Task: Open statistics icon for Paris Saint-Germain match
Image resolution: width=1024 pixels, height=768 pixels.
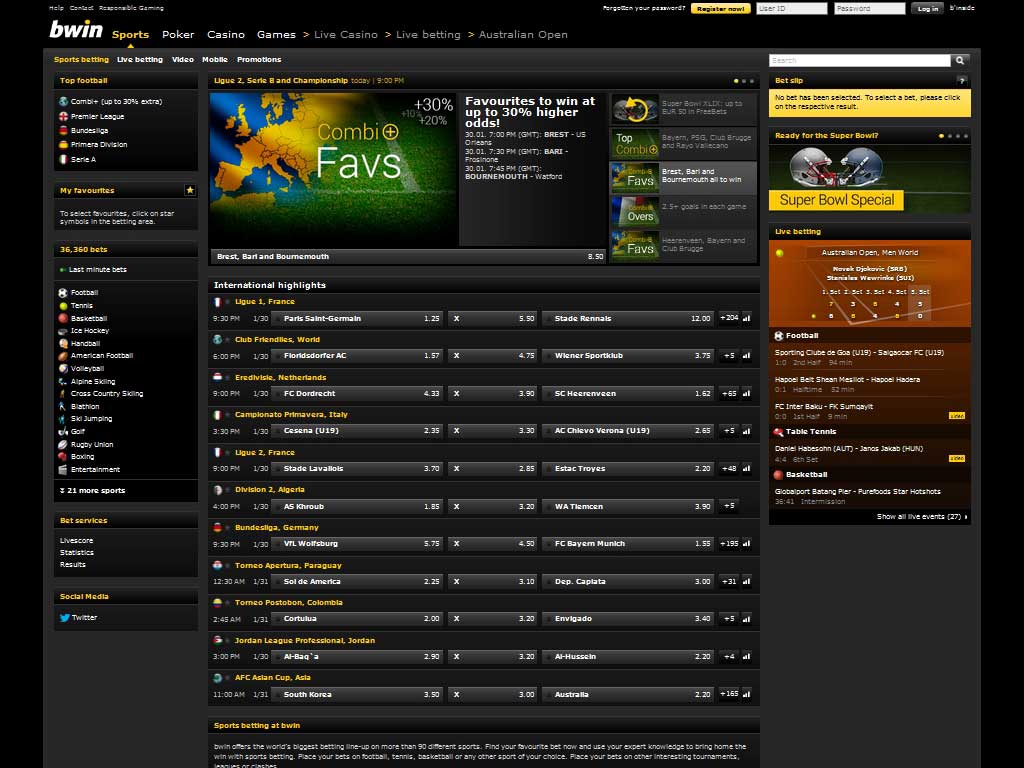Action: [x=746, y=319]
